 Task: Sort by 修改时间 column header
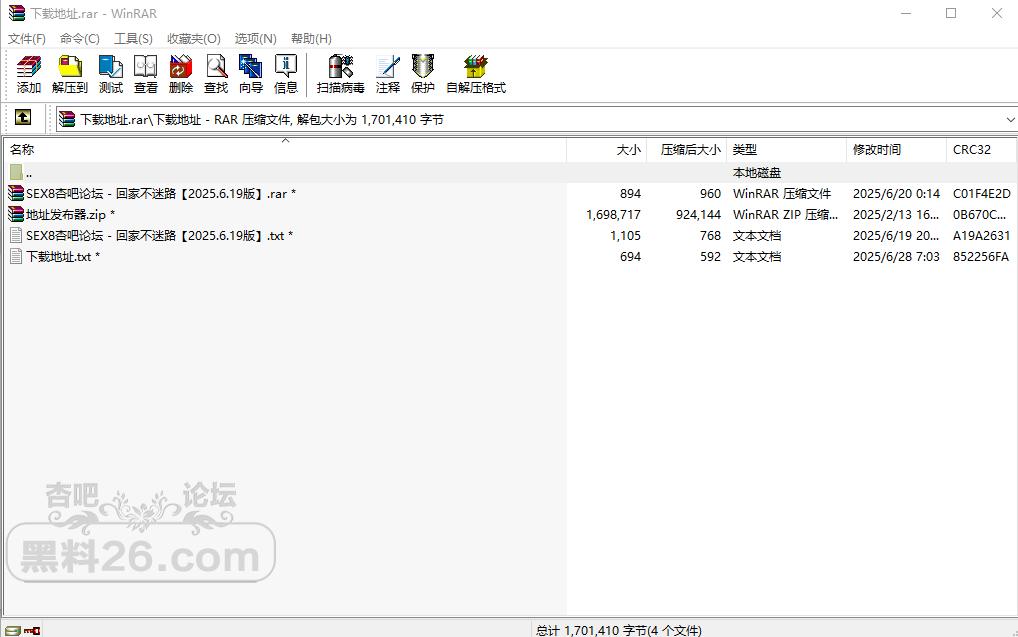896,149
